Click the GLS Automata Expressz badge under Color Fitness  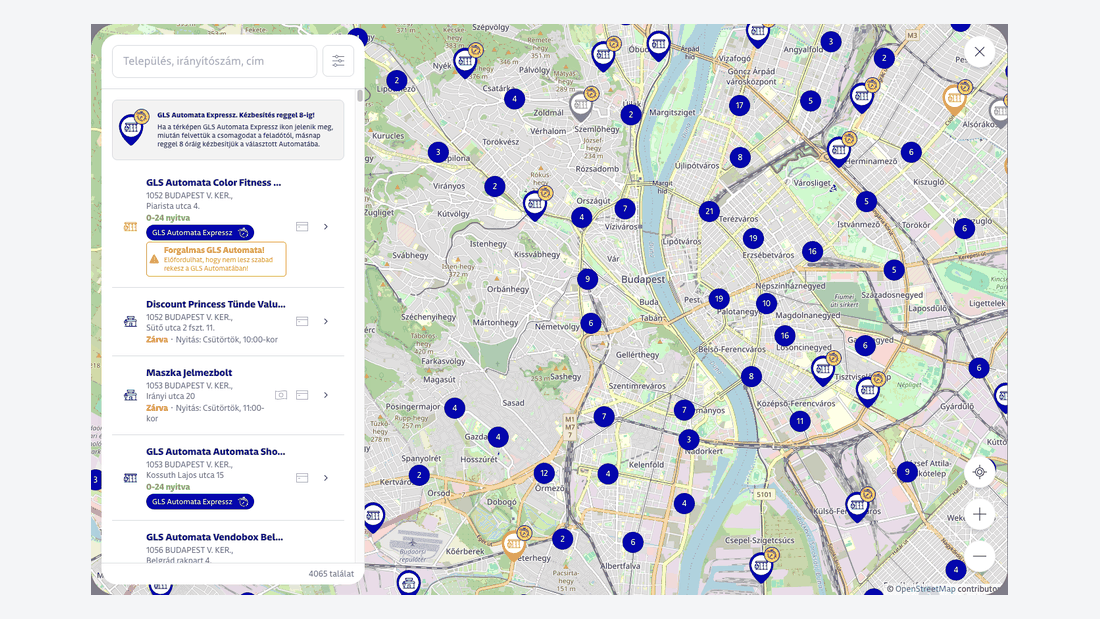[200, 232]
